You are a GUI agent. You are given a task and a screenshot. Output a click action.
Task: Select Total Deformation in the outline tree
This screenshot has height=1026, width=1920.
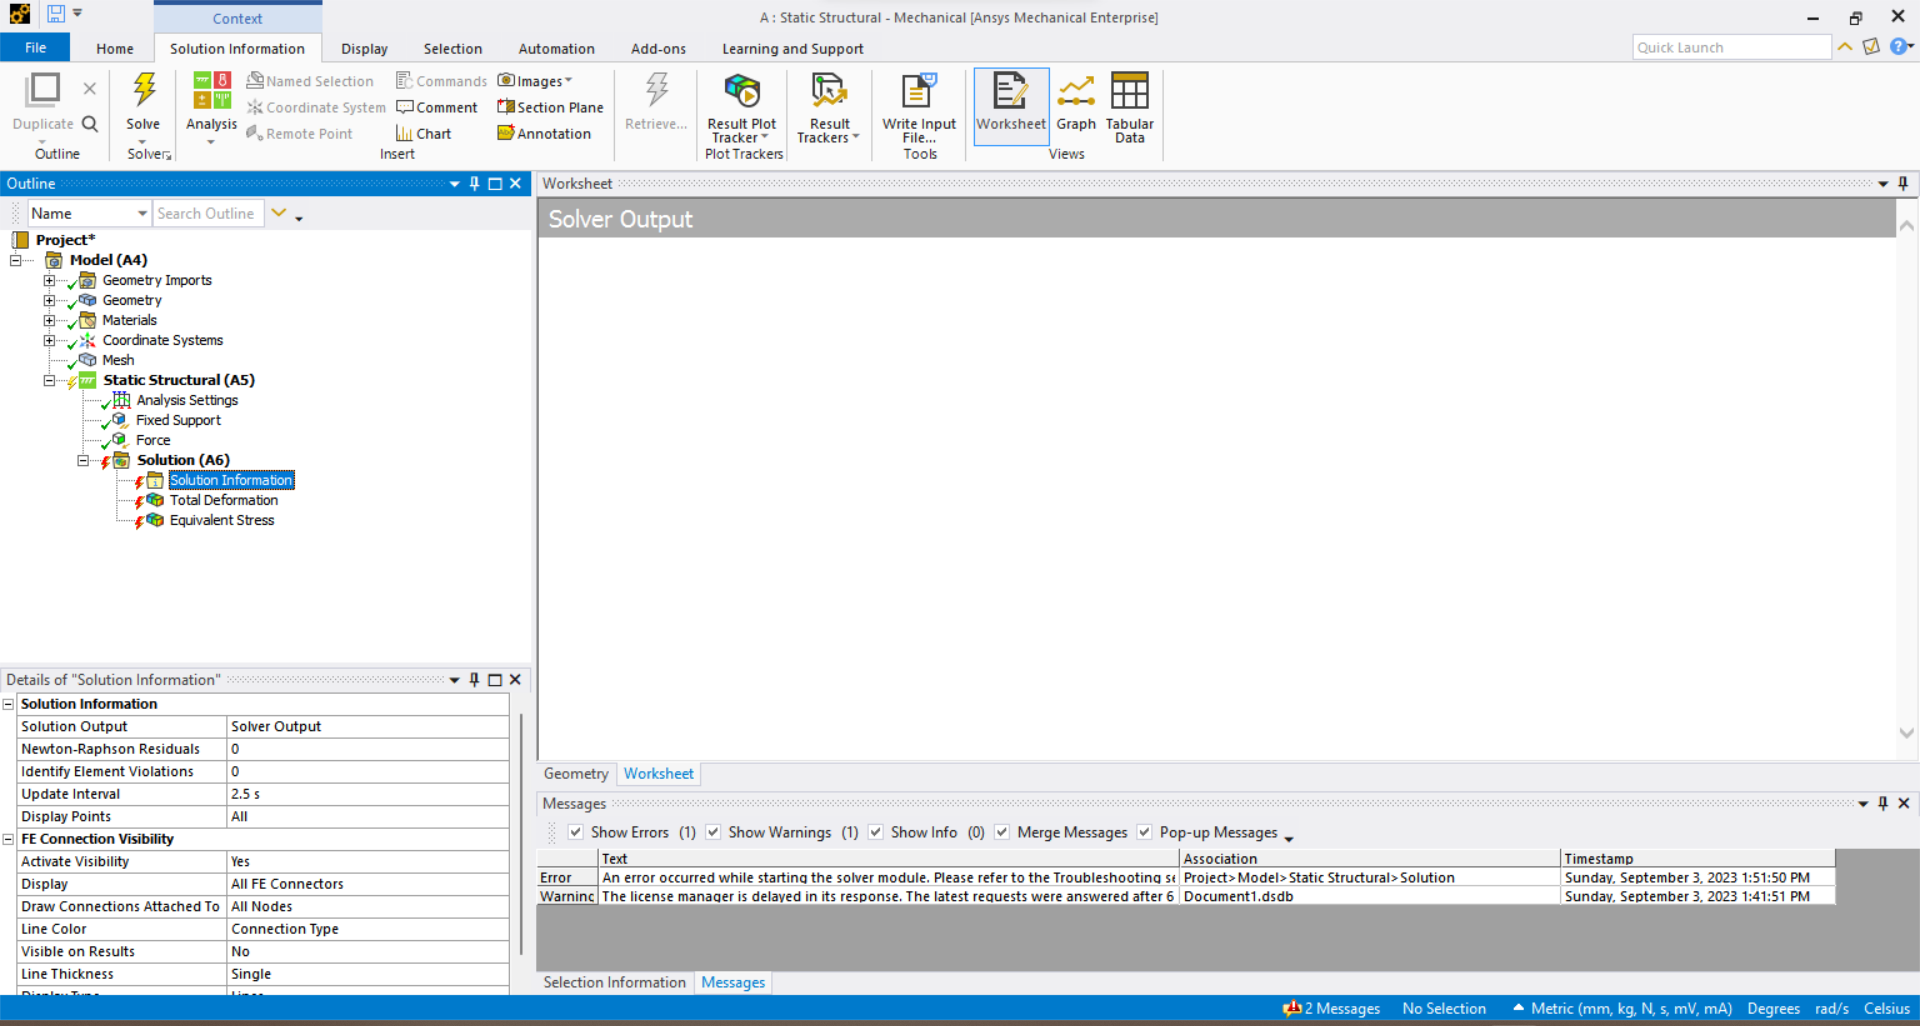tap(223, 500)
